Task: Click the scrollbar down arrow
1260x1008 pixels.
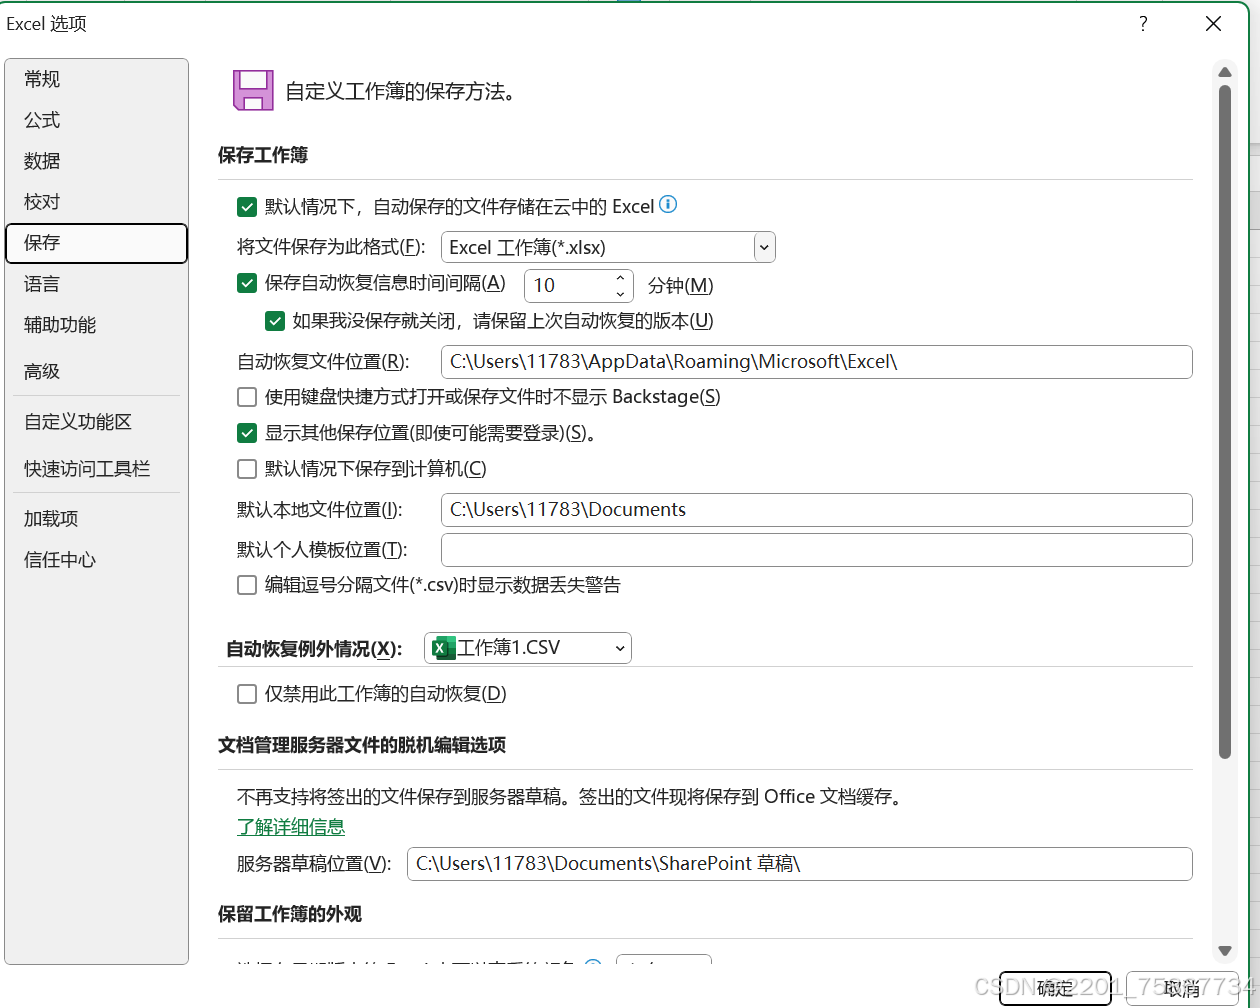Action: tap(1225, 950)
